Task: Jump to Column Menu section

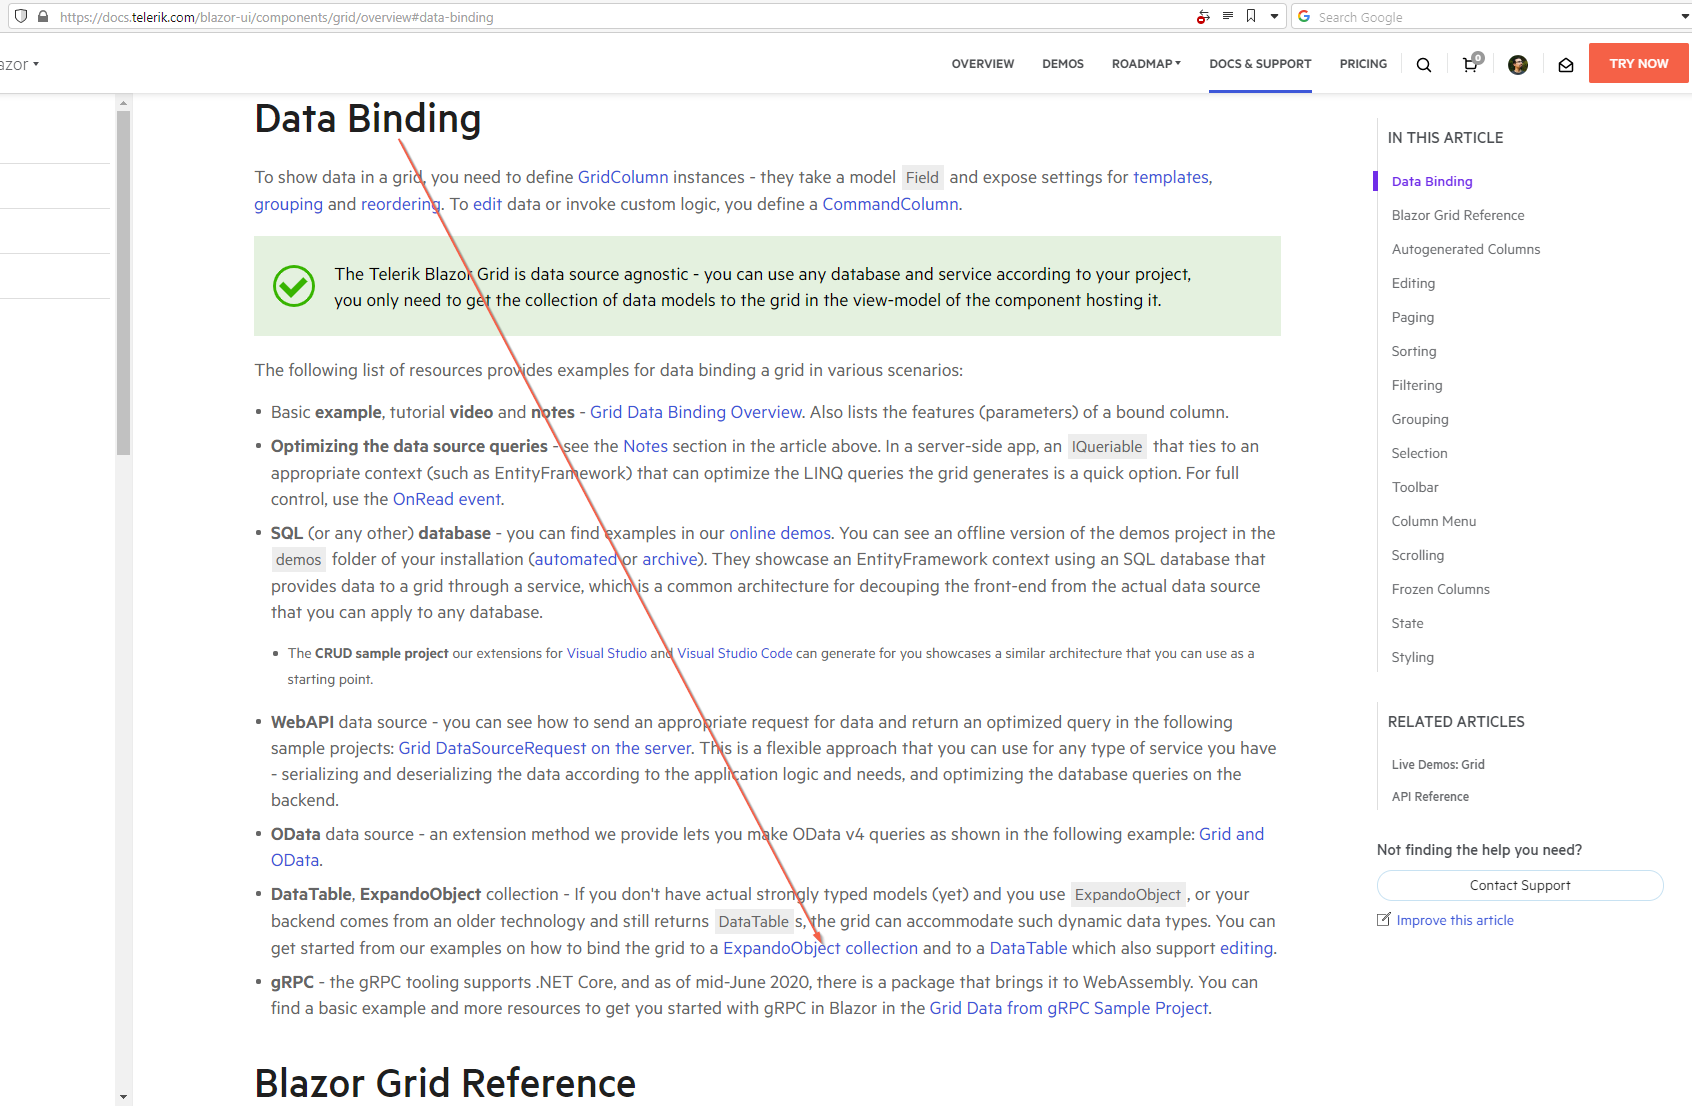Action: tap(1434, 521)
